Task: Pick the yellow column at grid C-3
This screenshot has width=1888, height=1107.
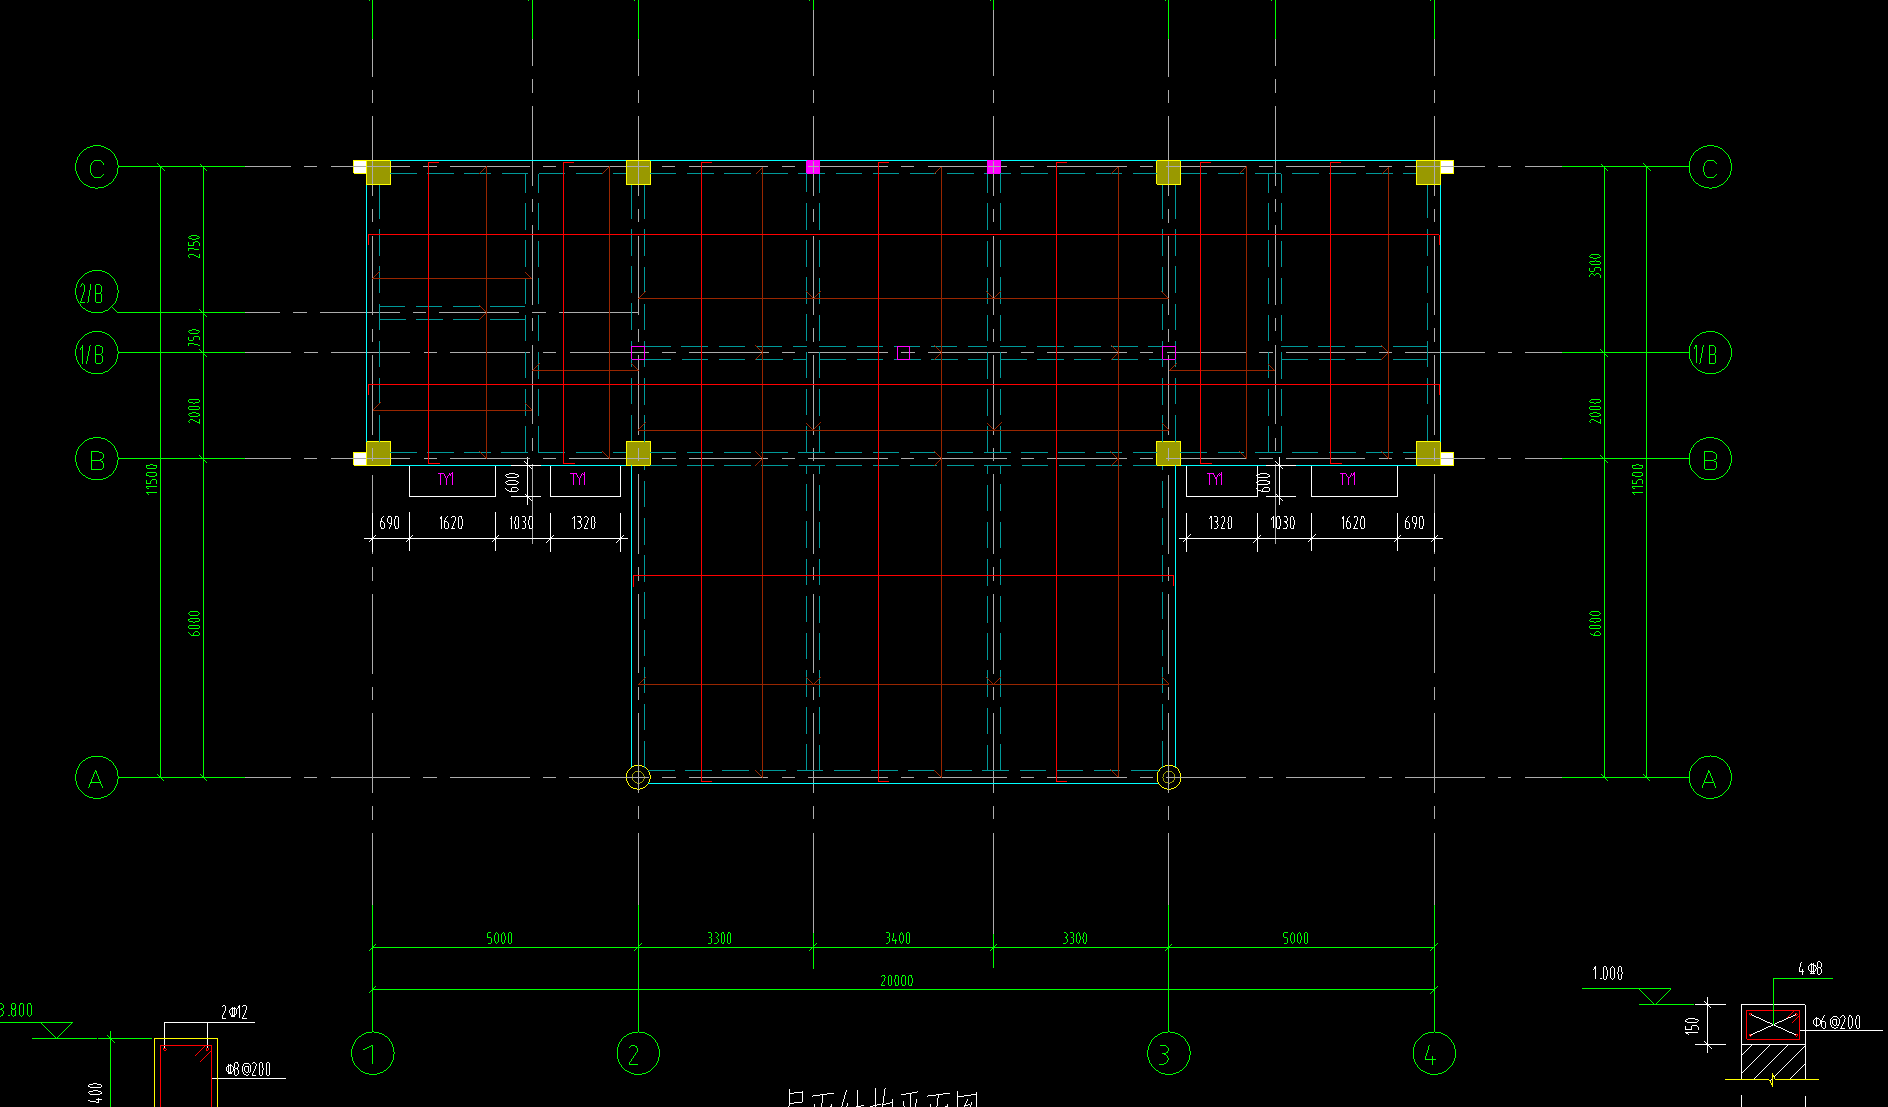Action: [1168, 172]
